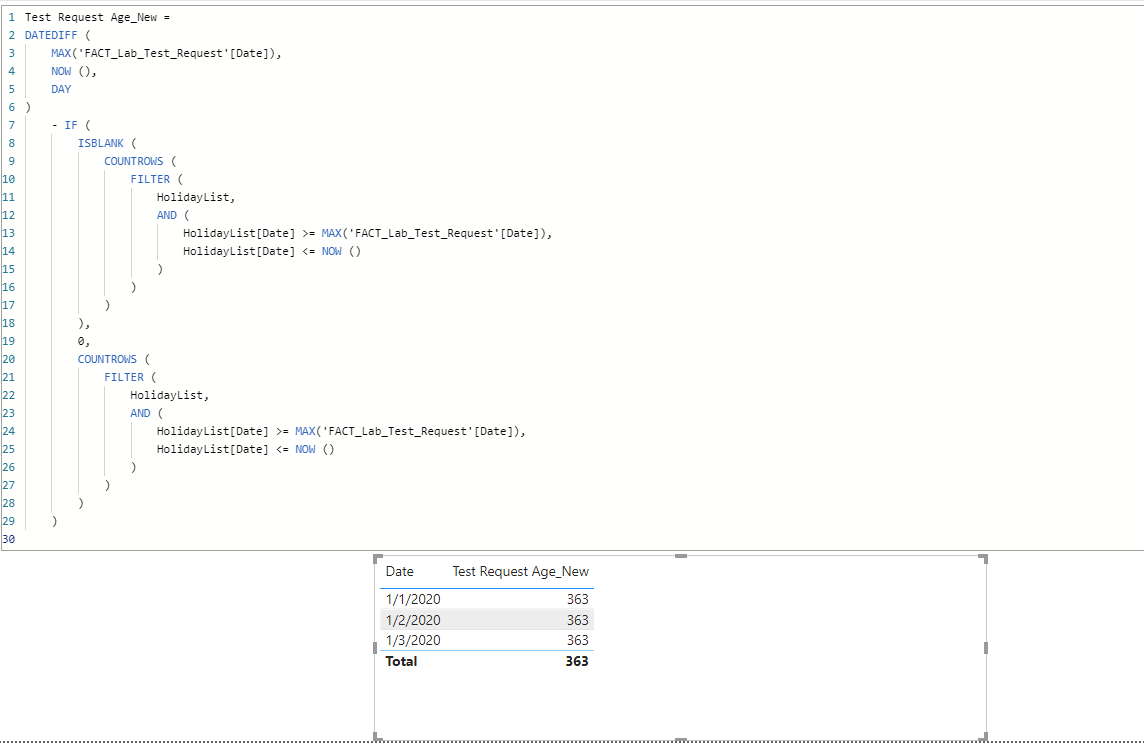This screenshot has width=1144, height=750.
Task: Click HolidayList[Date] on line 13
Action: click(x=239, y=233)
